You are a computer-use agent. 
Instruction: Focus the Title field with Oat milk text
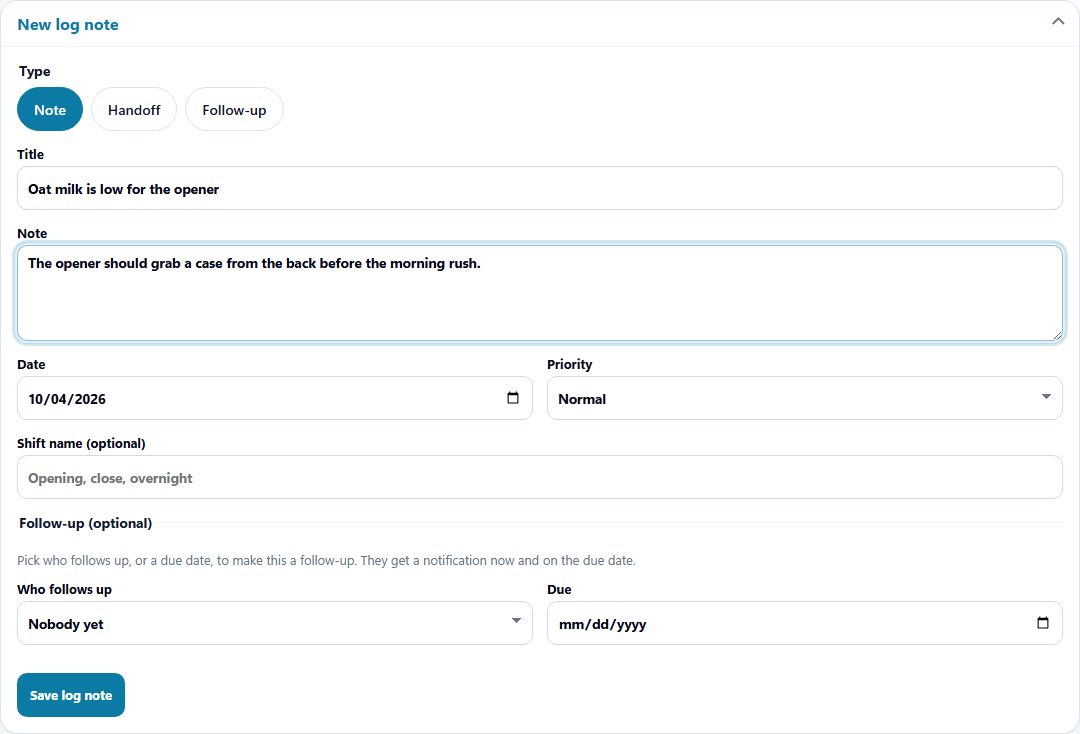coord(540,188)
